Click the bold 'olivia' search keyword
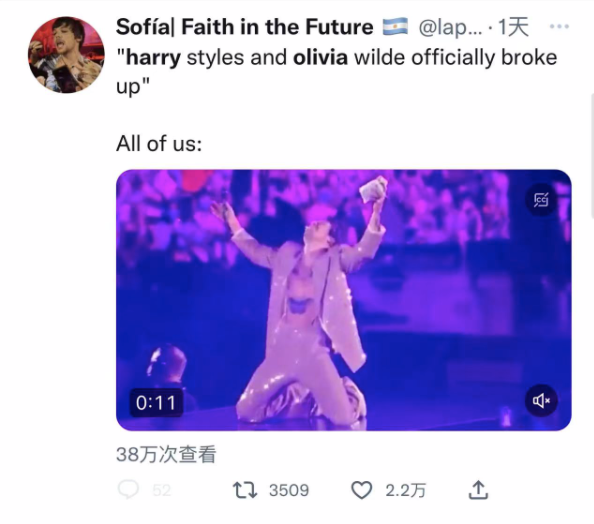594x524 pixels. (320, 57)
